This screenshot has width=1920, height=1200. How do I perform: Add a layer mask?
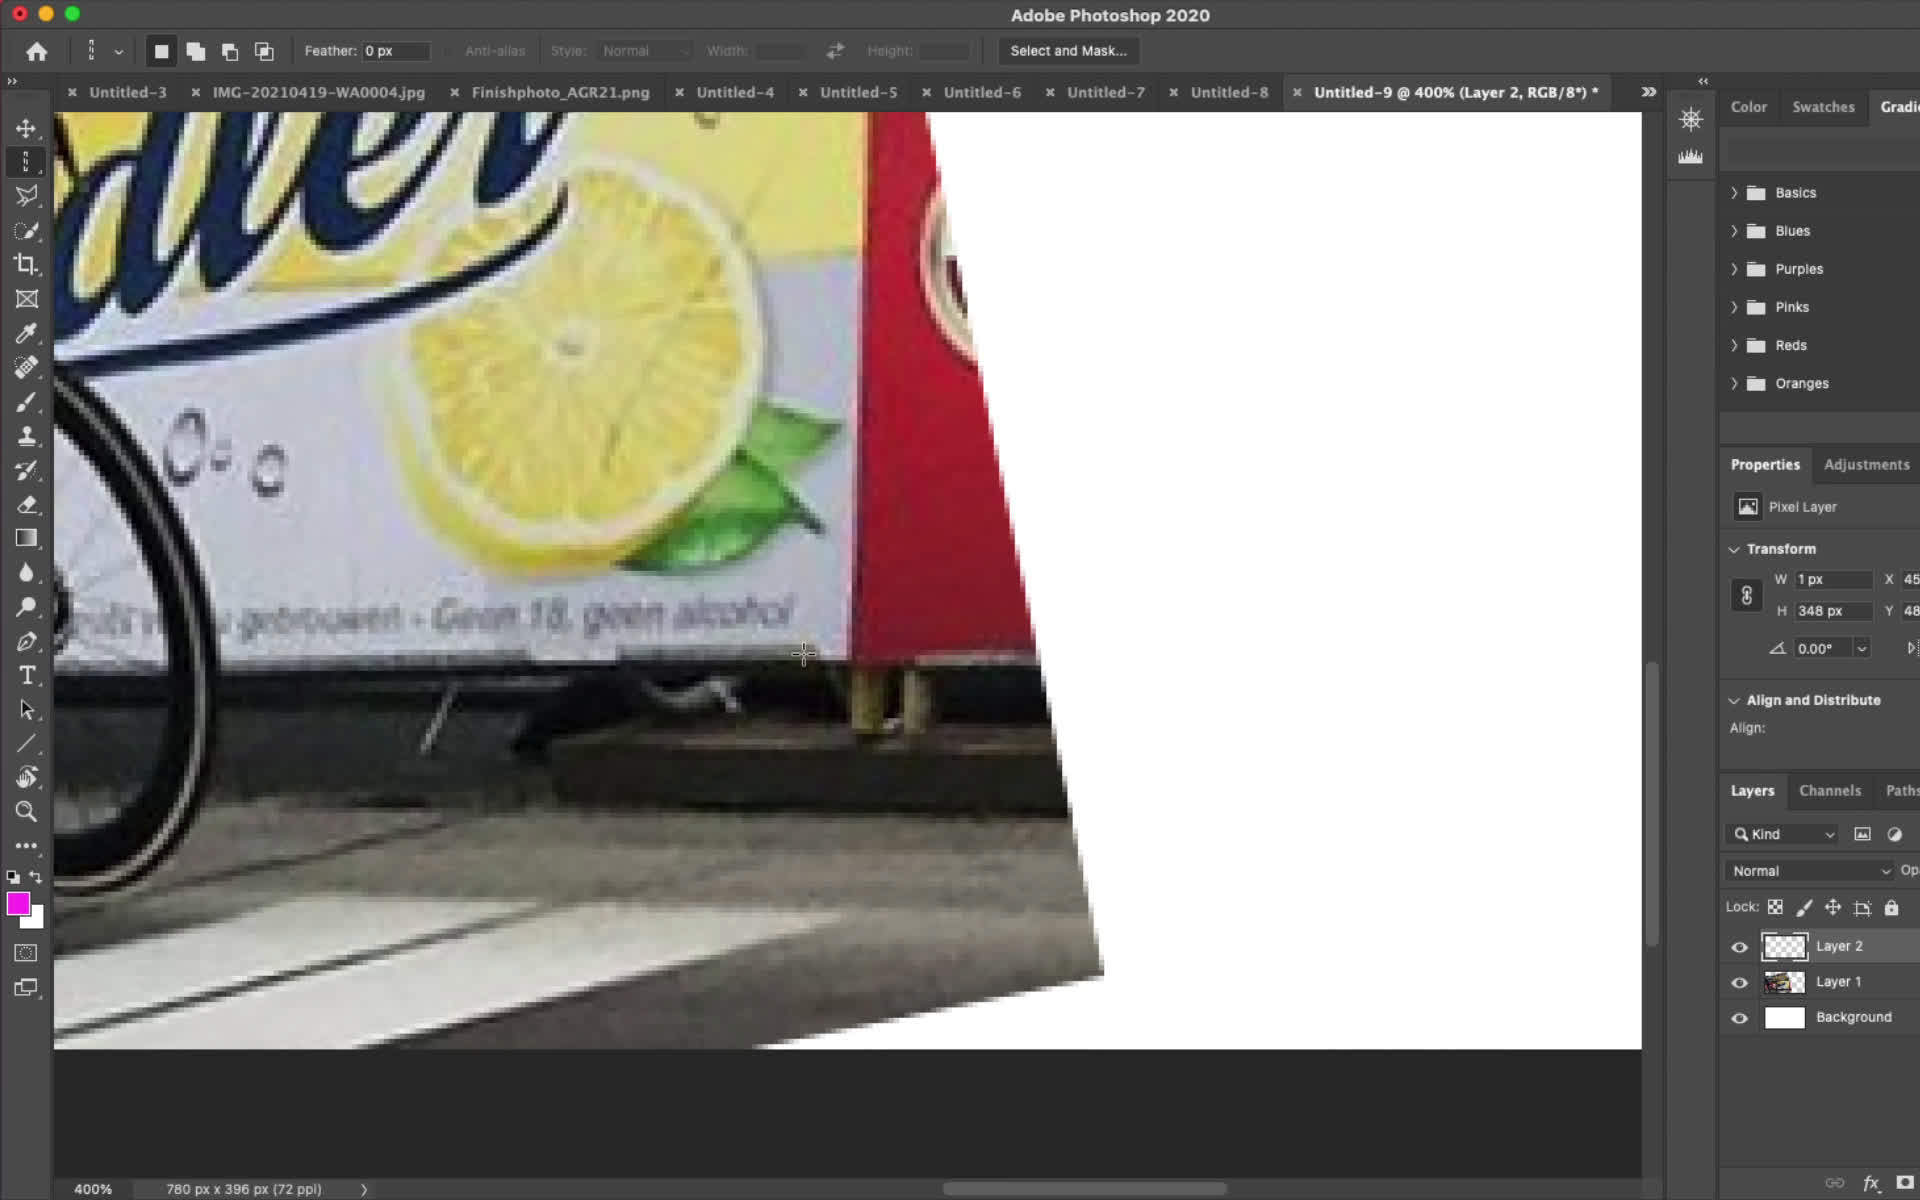tap(1905, 1183)
